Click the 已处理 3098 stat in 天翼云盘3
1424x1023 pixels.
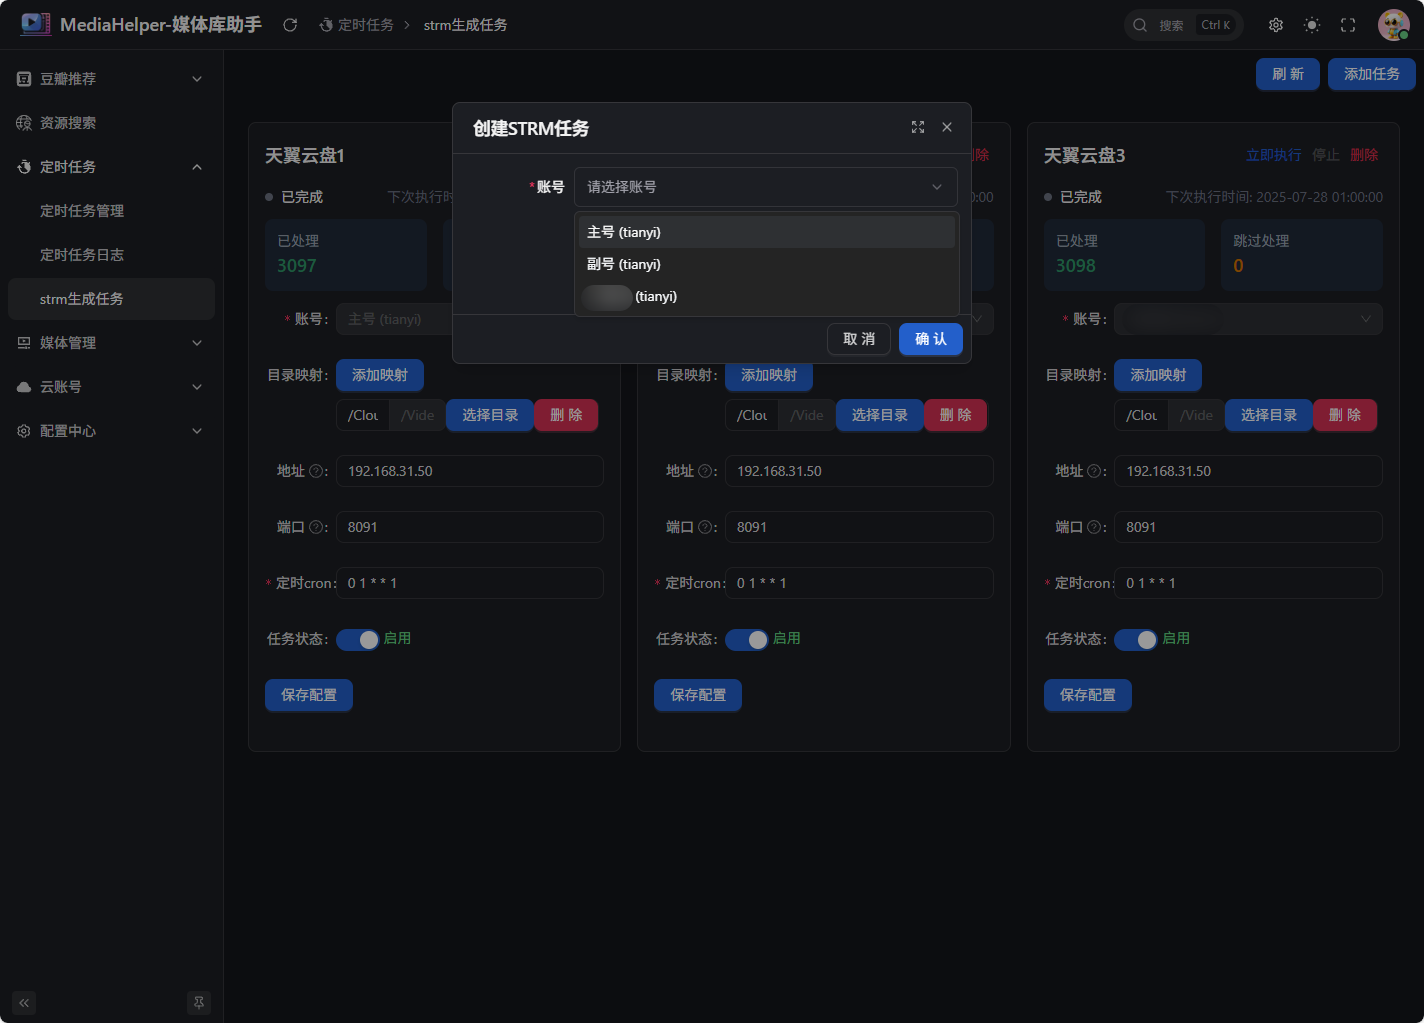(1125, 255)
